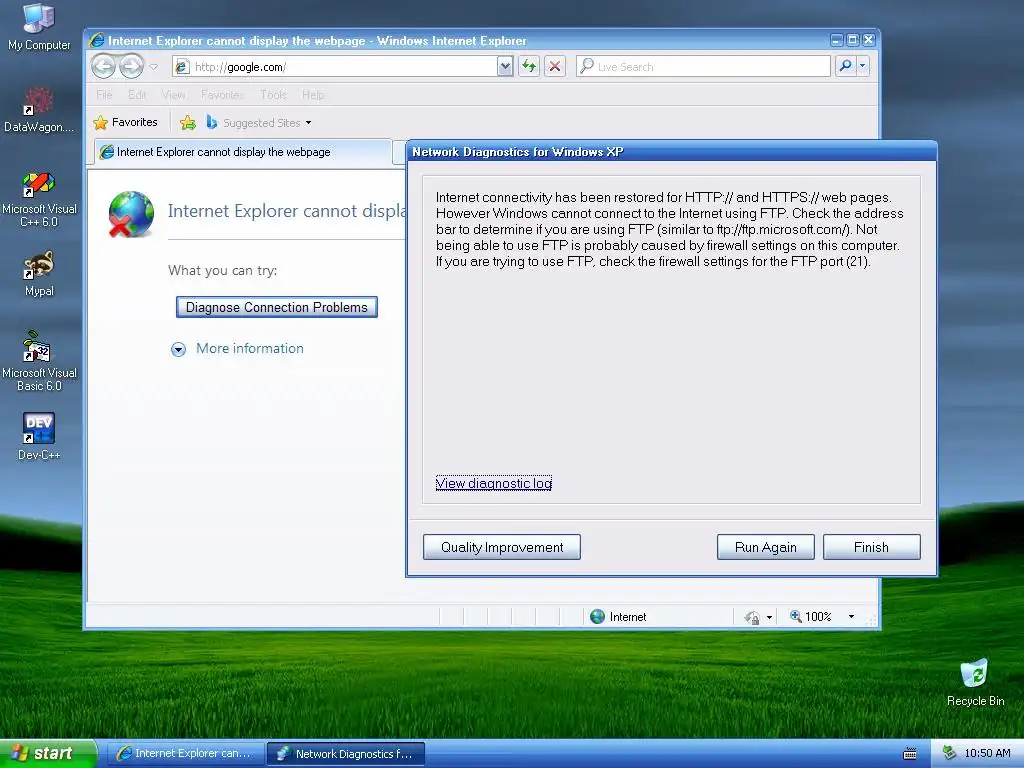Image resolution: width=1024 pixels, height=768 pixels.
Task: Open the Edit menu
Action: click(137, 95)
